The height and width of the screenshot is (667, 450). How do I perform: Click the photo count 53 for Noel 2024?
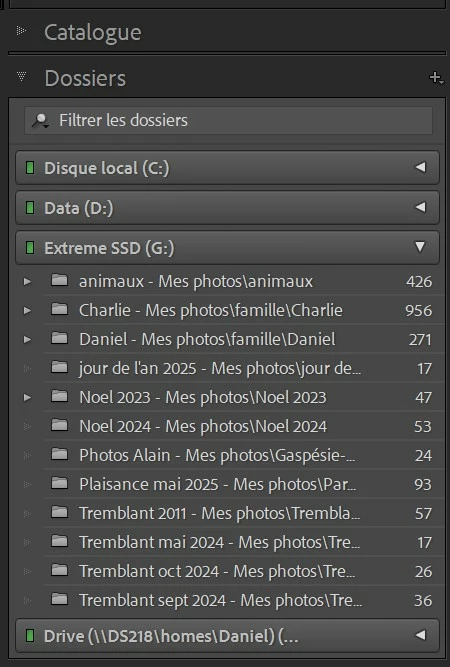[423, 426]
